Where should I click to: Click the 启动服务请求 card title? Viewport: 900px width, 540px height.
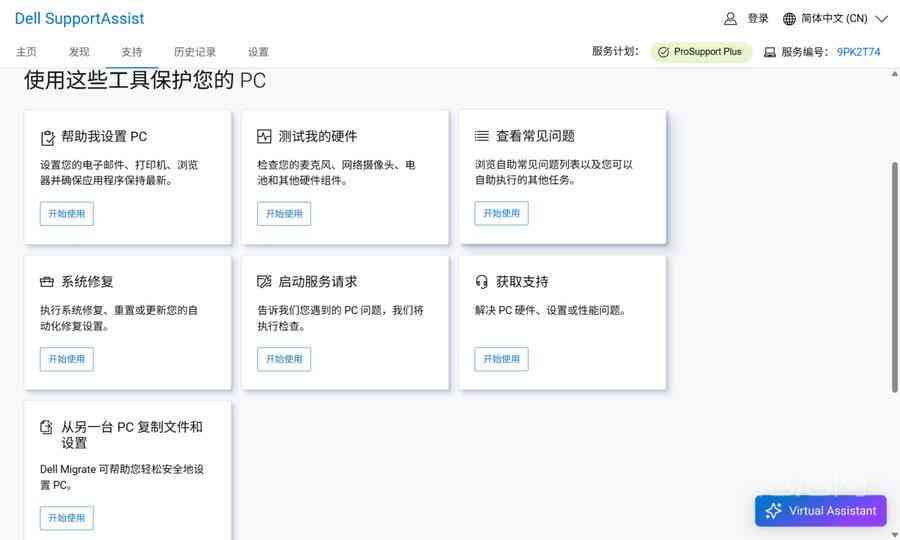click(x=318, y=282)
